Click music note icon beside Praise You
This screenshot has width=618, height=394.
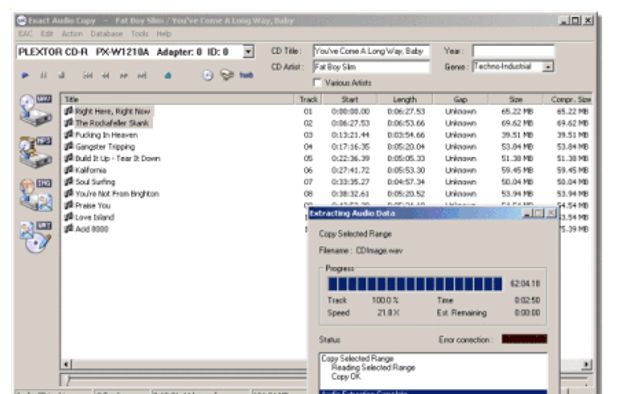69,205
